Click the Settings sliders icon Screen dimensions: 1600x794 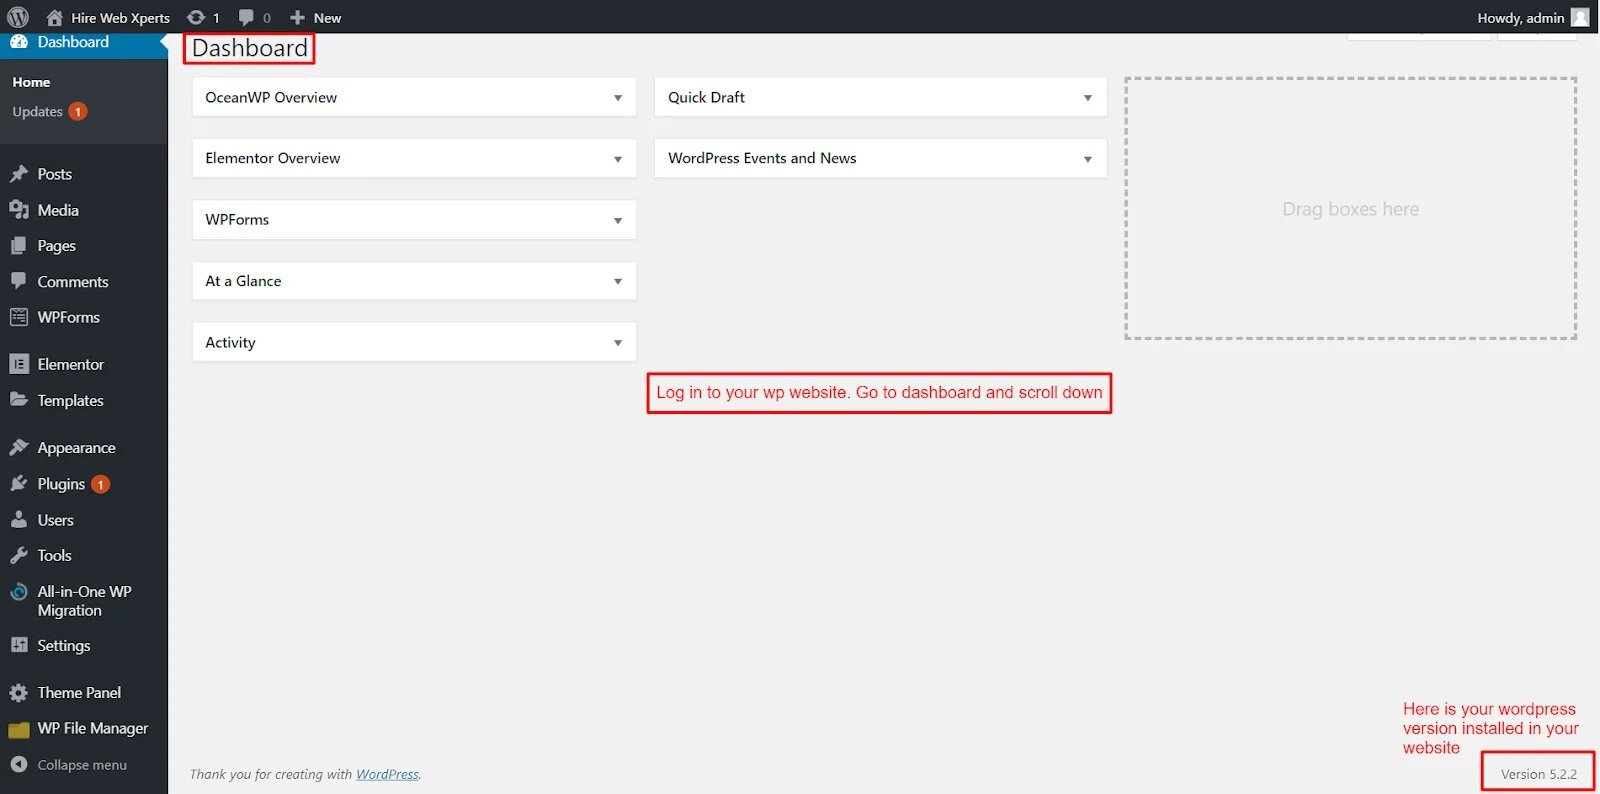tap(18, 645)
